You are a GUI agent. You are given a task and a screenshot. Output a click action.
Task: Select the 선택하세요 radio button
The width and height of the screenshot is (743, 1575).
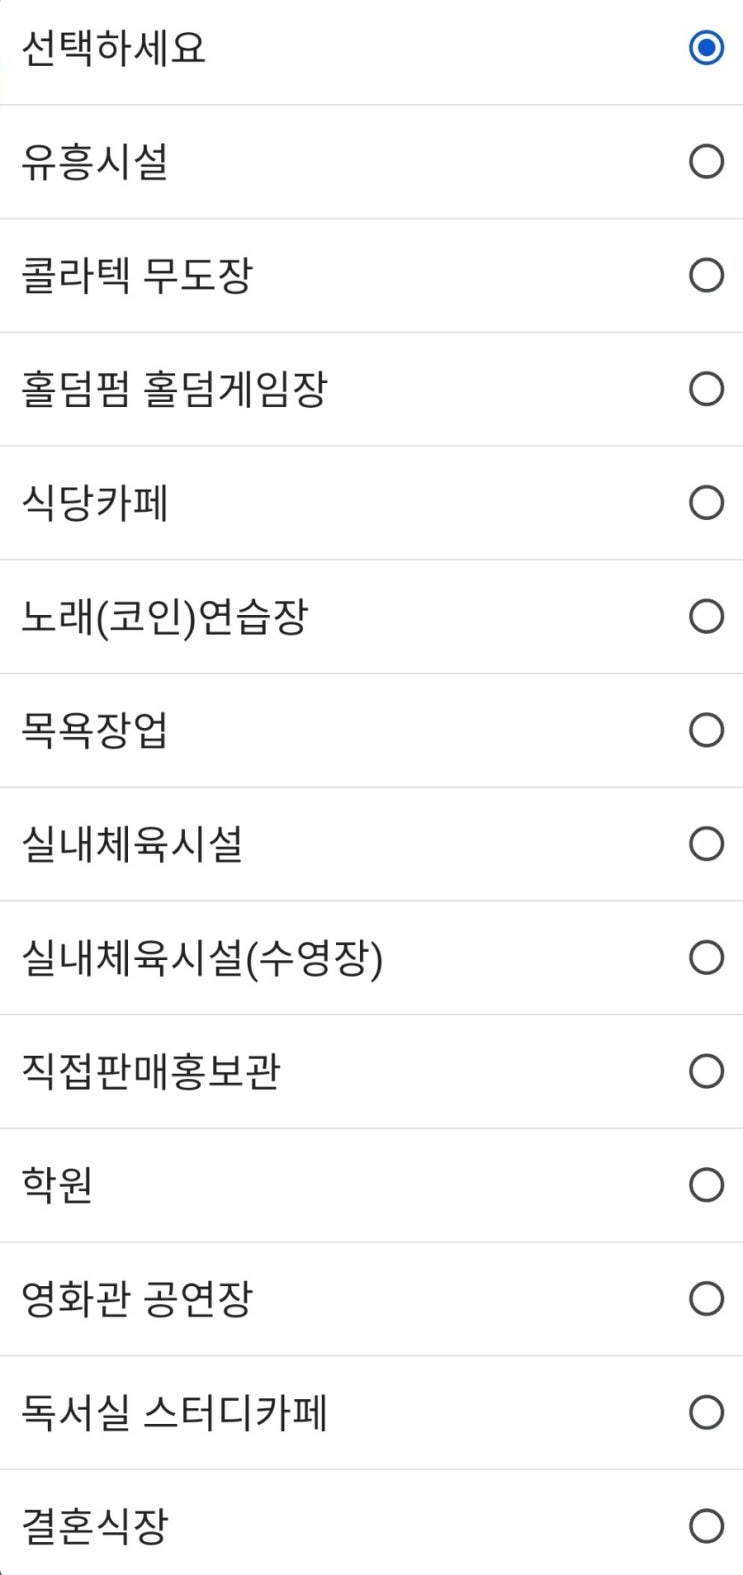coord(706,48)
